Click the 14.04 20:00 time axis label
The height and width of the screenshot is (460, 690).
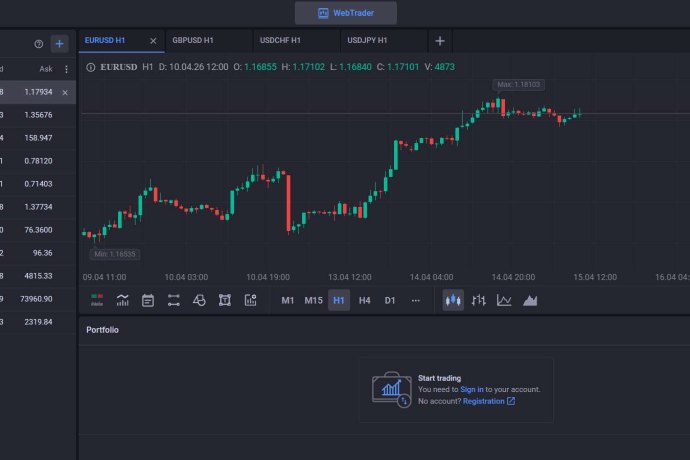pos(513,277)
